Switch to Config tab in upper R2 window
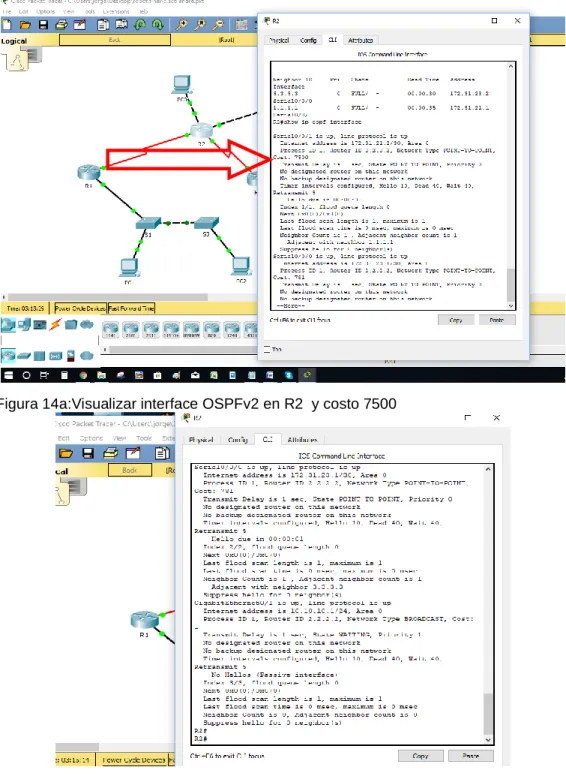566x776 pixels. click(308, 40)
